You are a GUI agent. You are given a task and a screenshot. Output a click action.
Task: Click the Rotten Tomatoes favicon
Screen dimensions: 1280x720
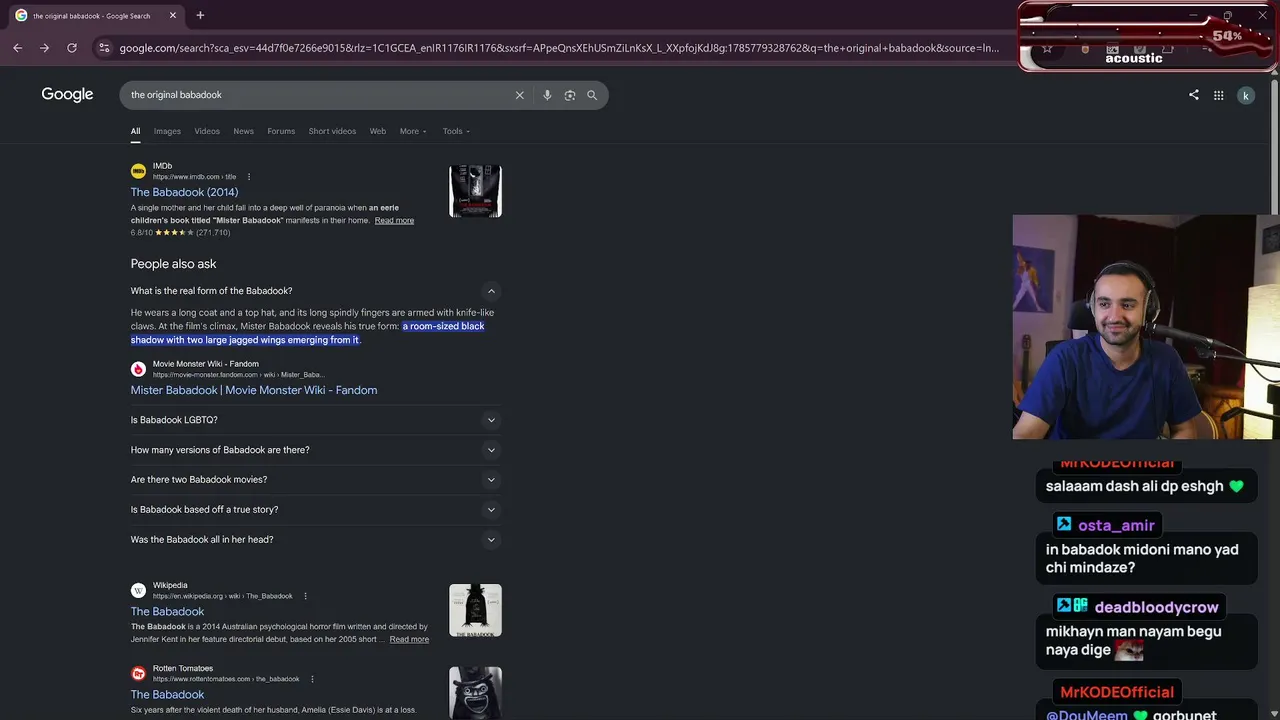[x=138, y=674]
